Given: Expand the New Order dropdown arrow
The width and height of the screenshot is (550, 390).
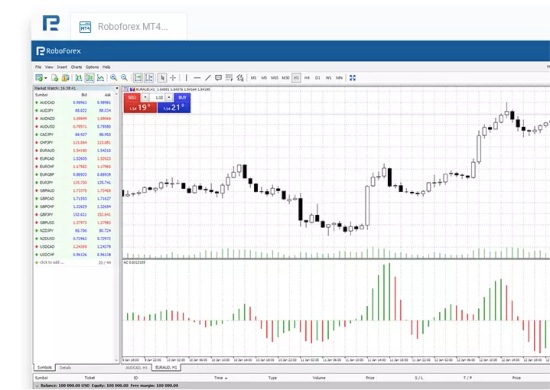Looking at the screenshot, I should click(46, 78).
